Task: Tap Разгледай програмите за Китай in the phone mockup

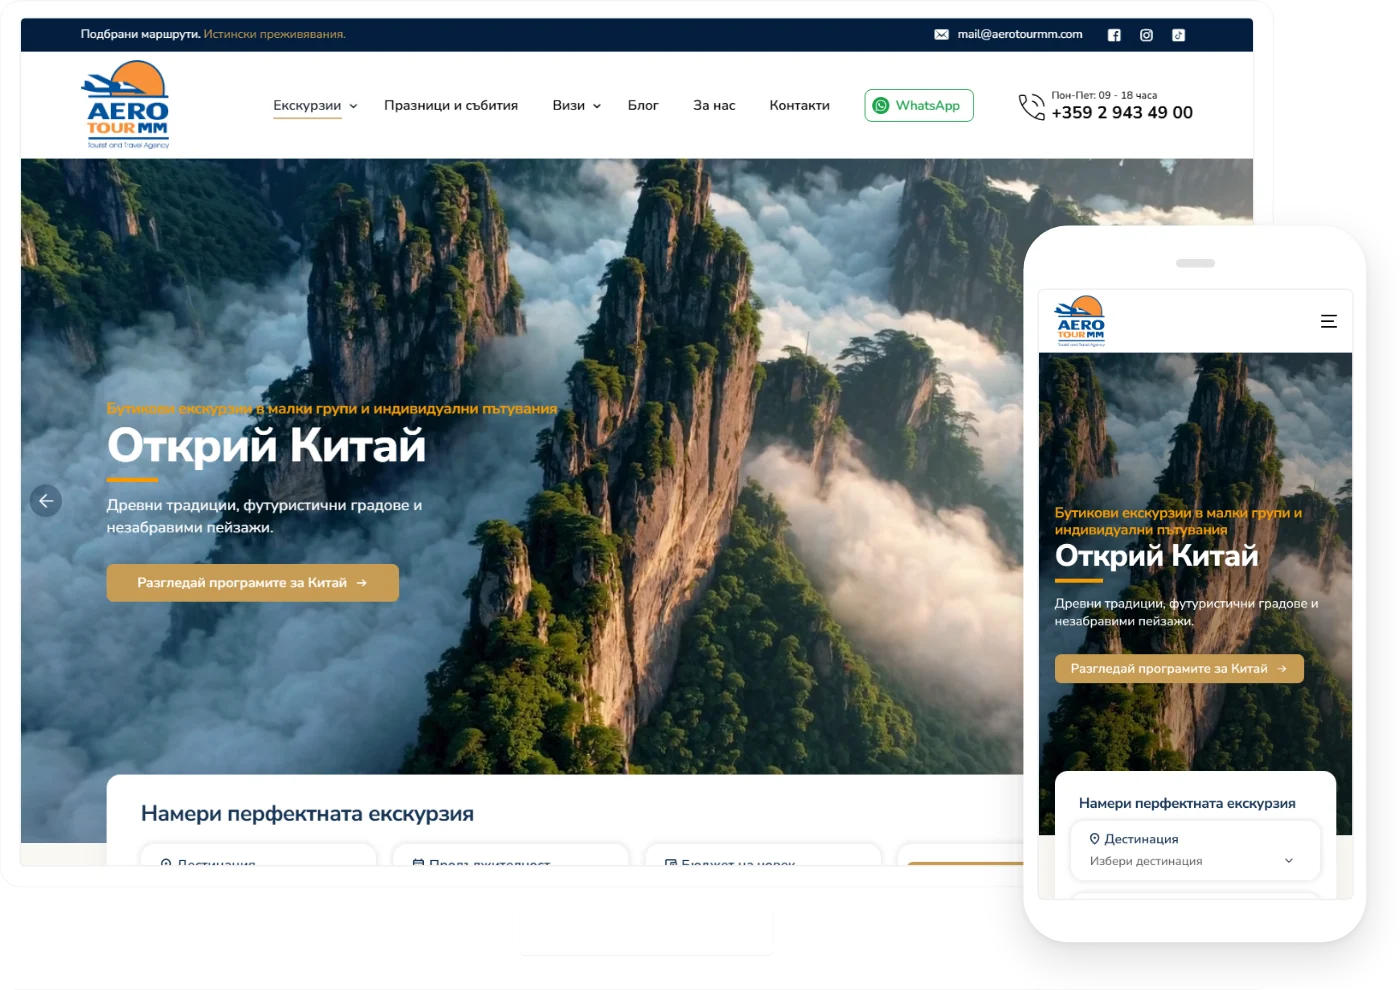Action: (x=1179, y=669)
